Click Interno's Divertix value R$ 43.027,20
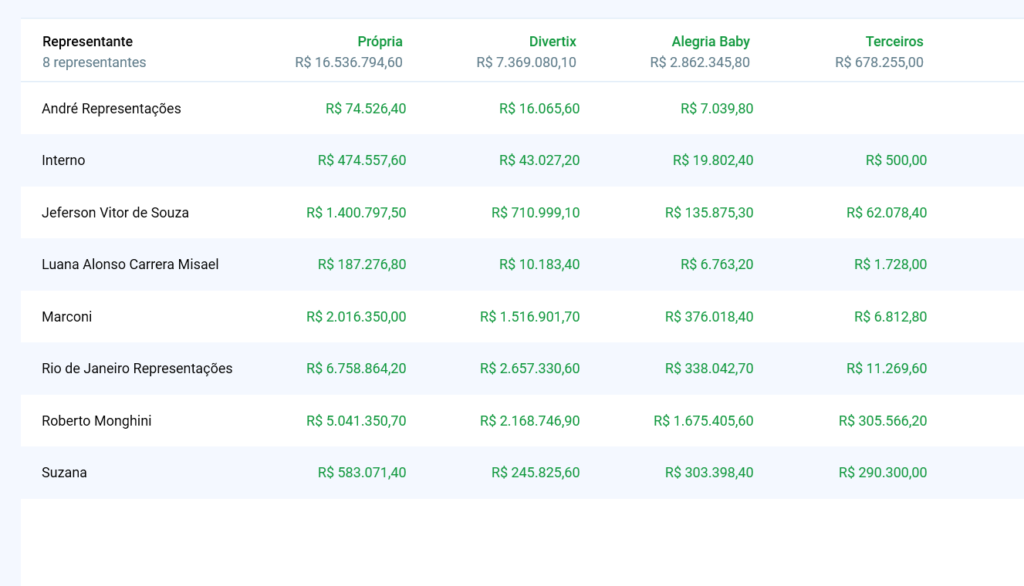1024x586 pixels. (539, 161)
